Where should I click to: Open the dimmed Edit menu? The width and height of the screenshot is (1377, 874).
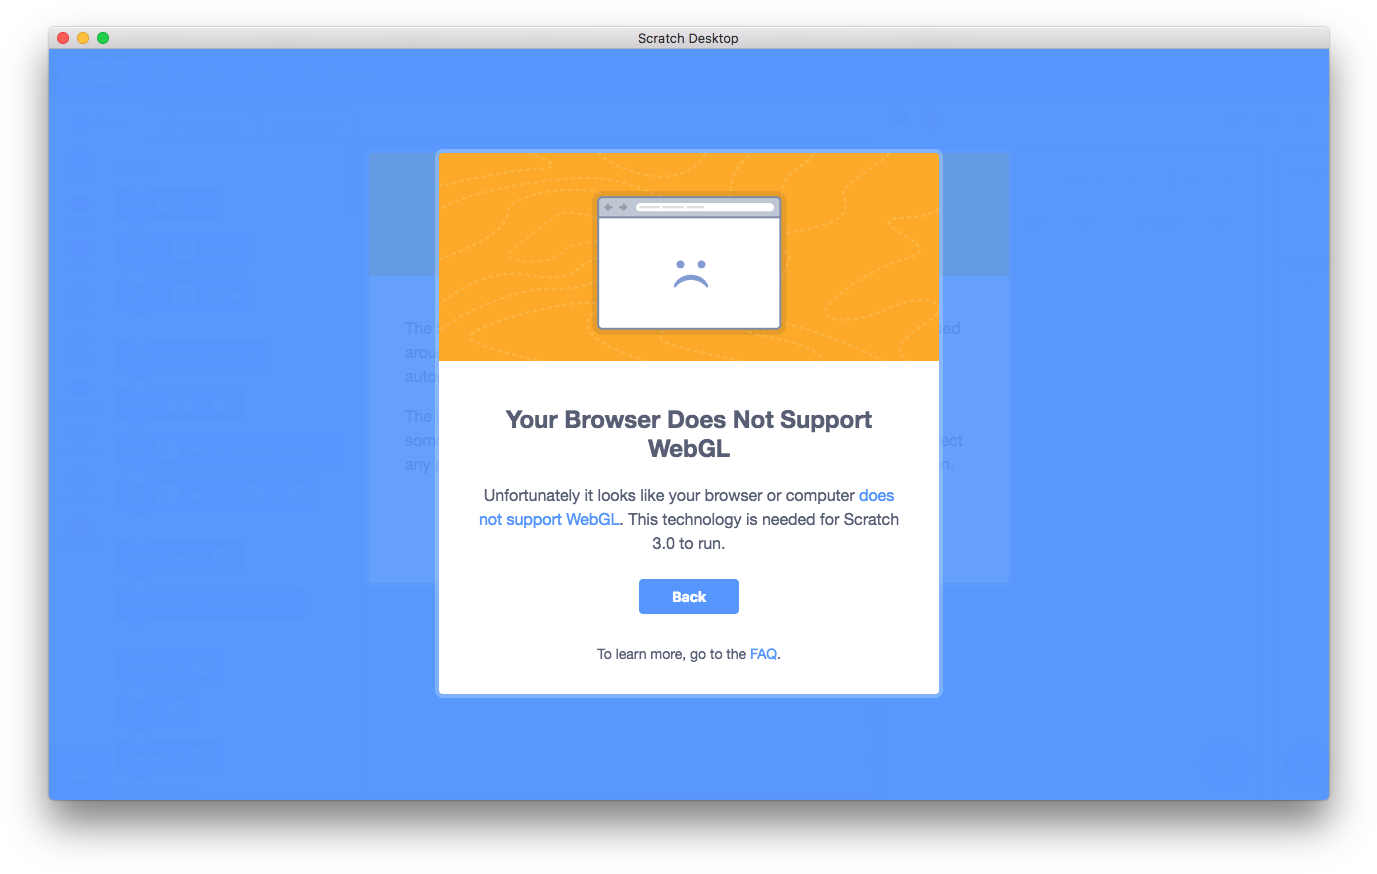[257, 73]
